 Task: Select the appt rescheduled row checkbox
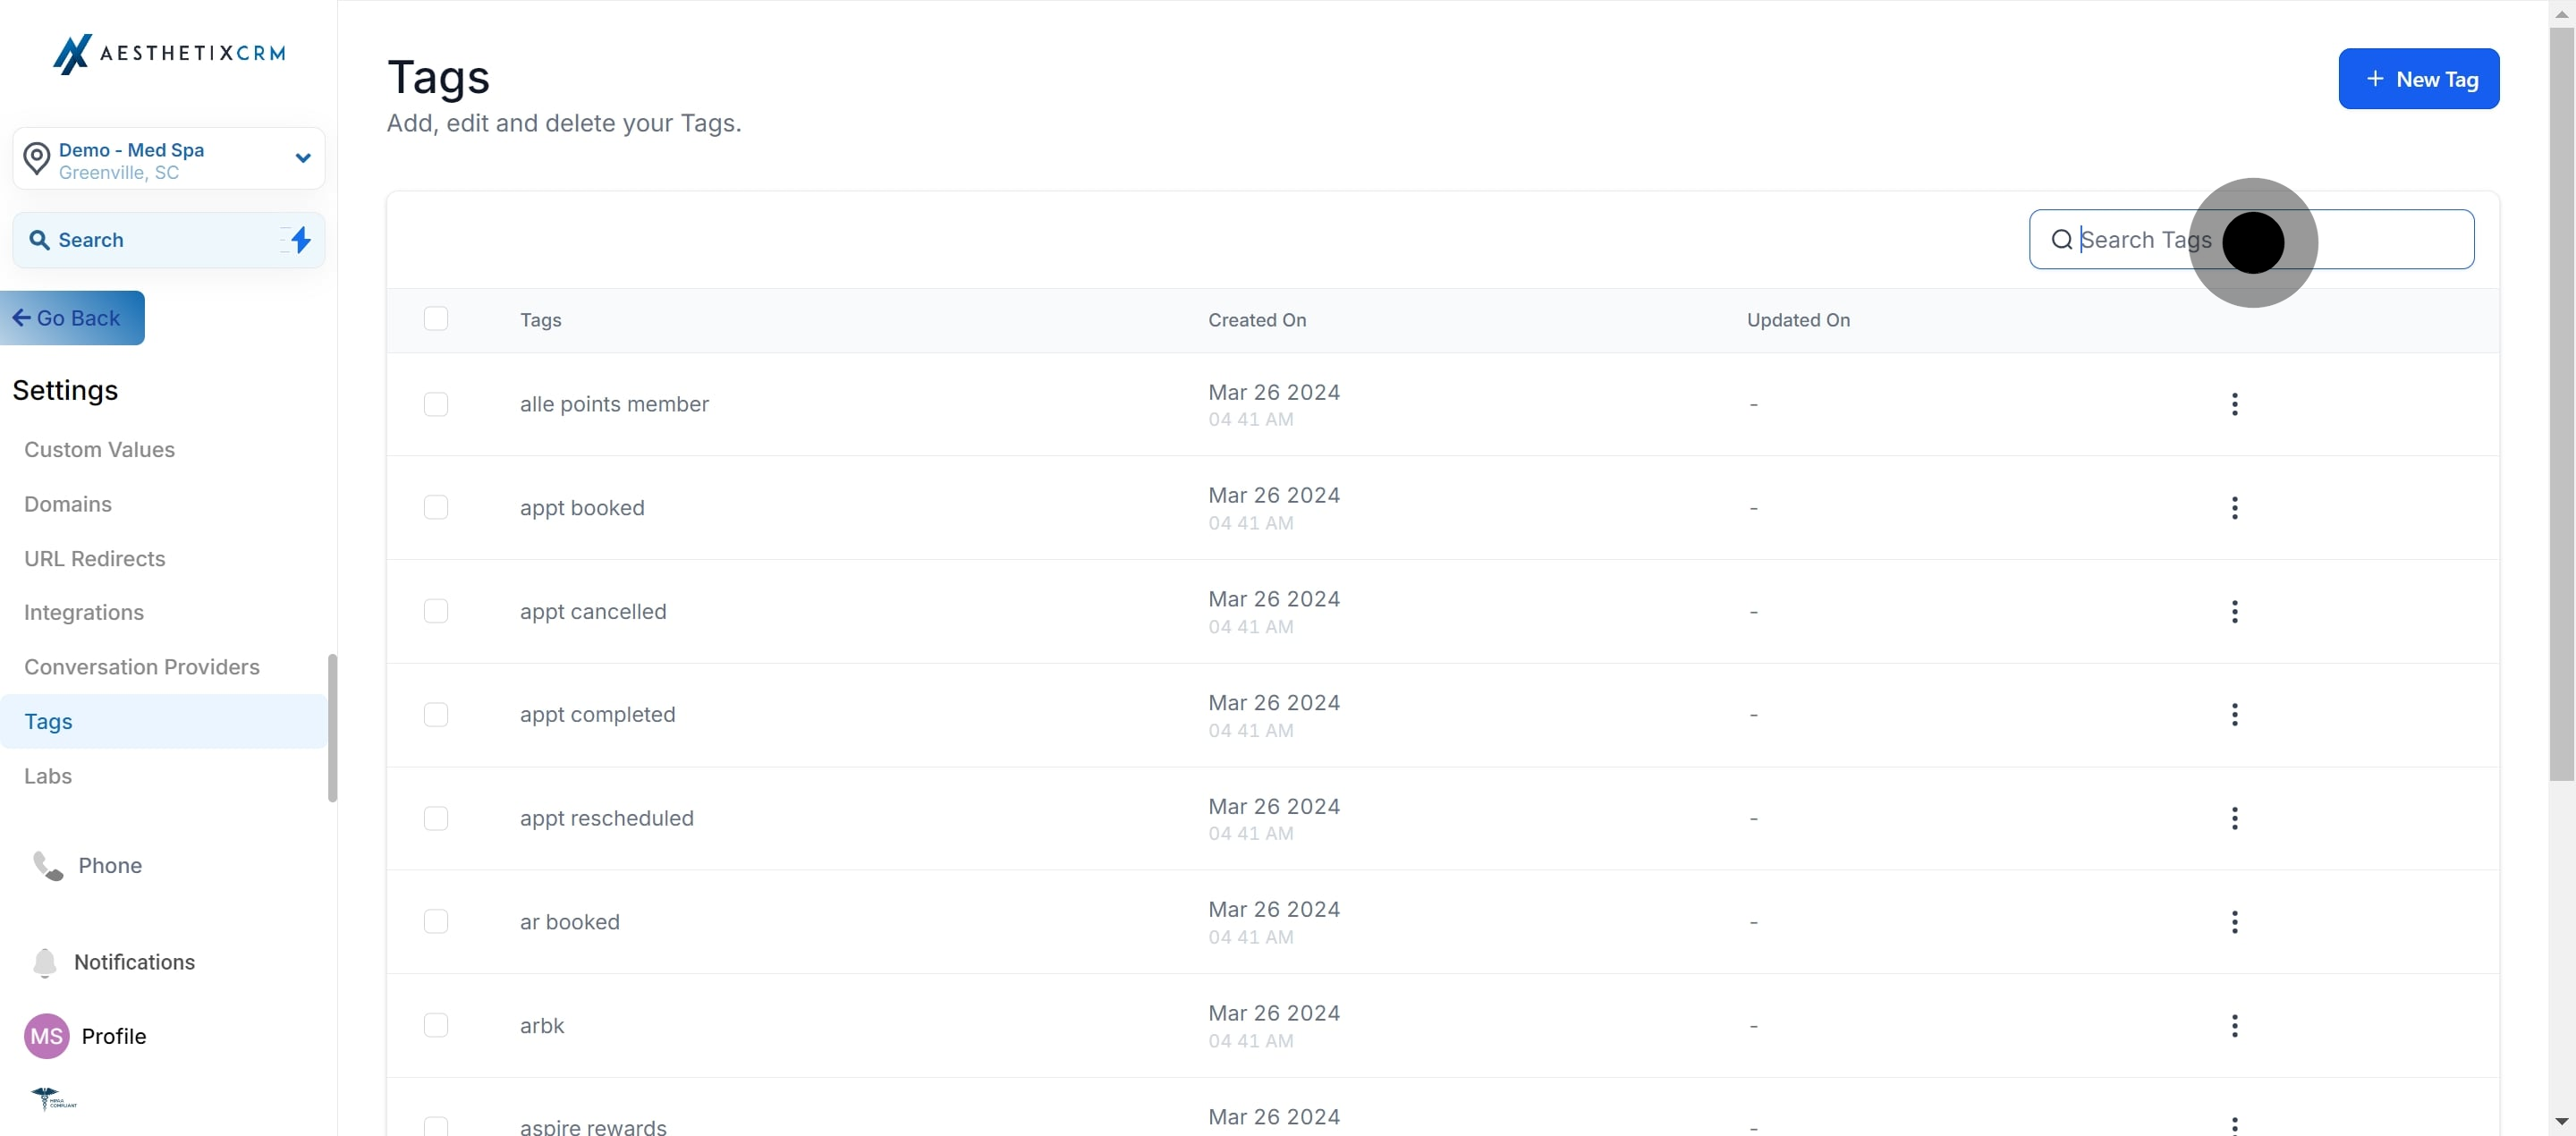436,819
